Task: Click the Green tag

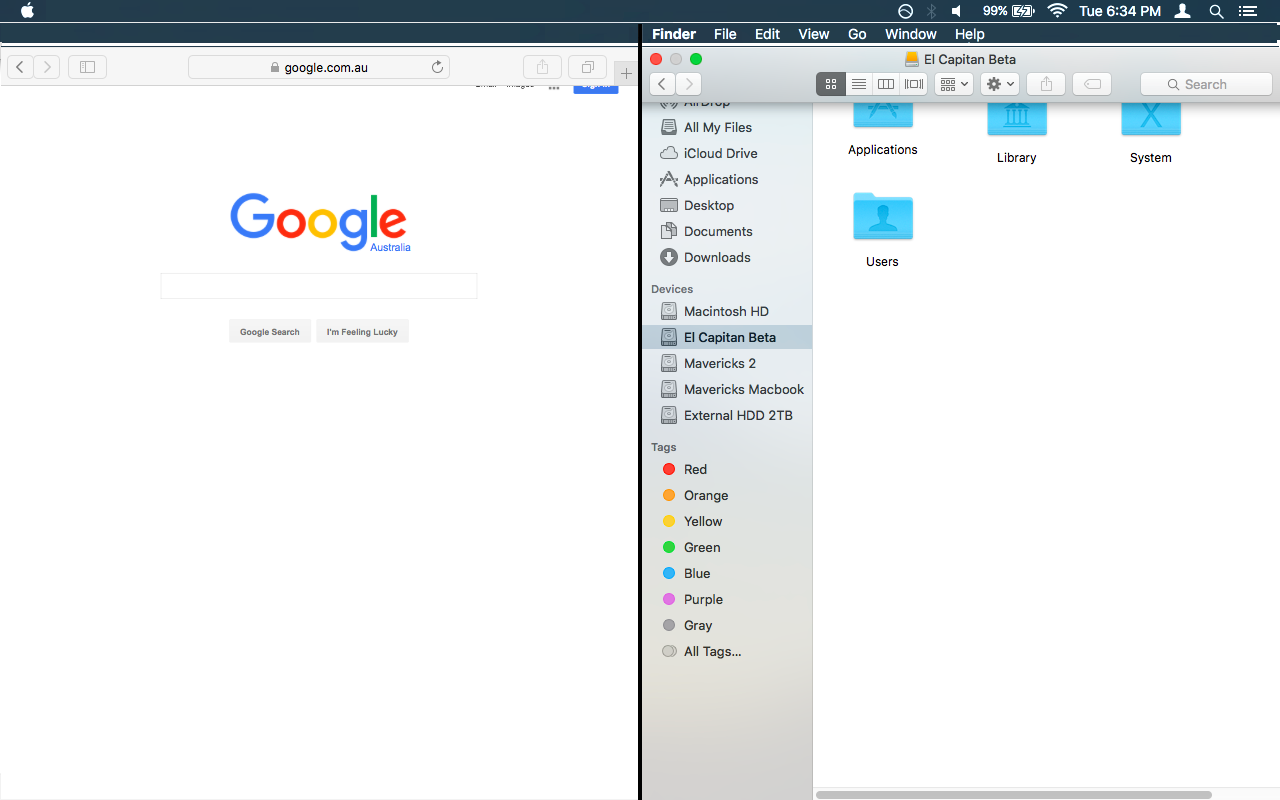Action: tap(727, 547)
